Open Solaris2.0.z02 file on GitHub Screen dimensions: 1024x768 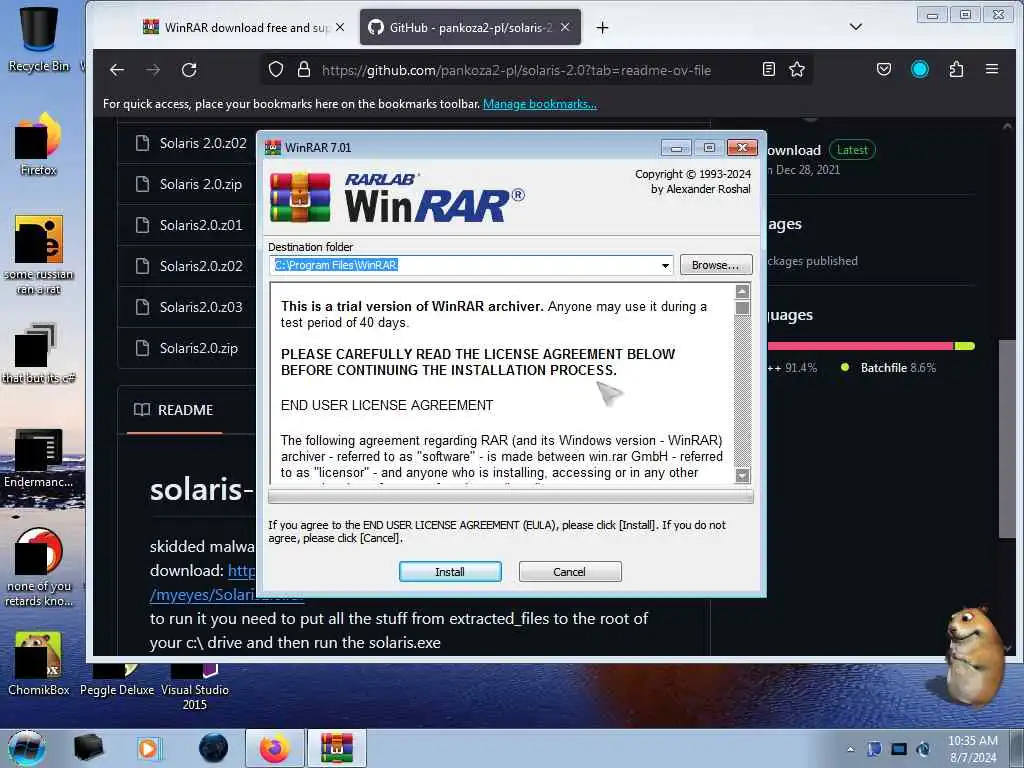(x=201, y=266)
